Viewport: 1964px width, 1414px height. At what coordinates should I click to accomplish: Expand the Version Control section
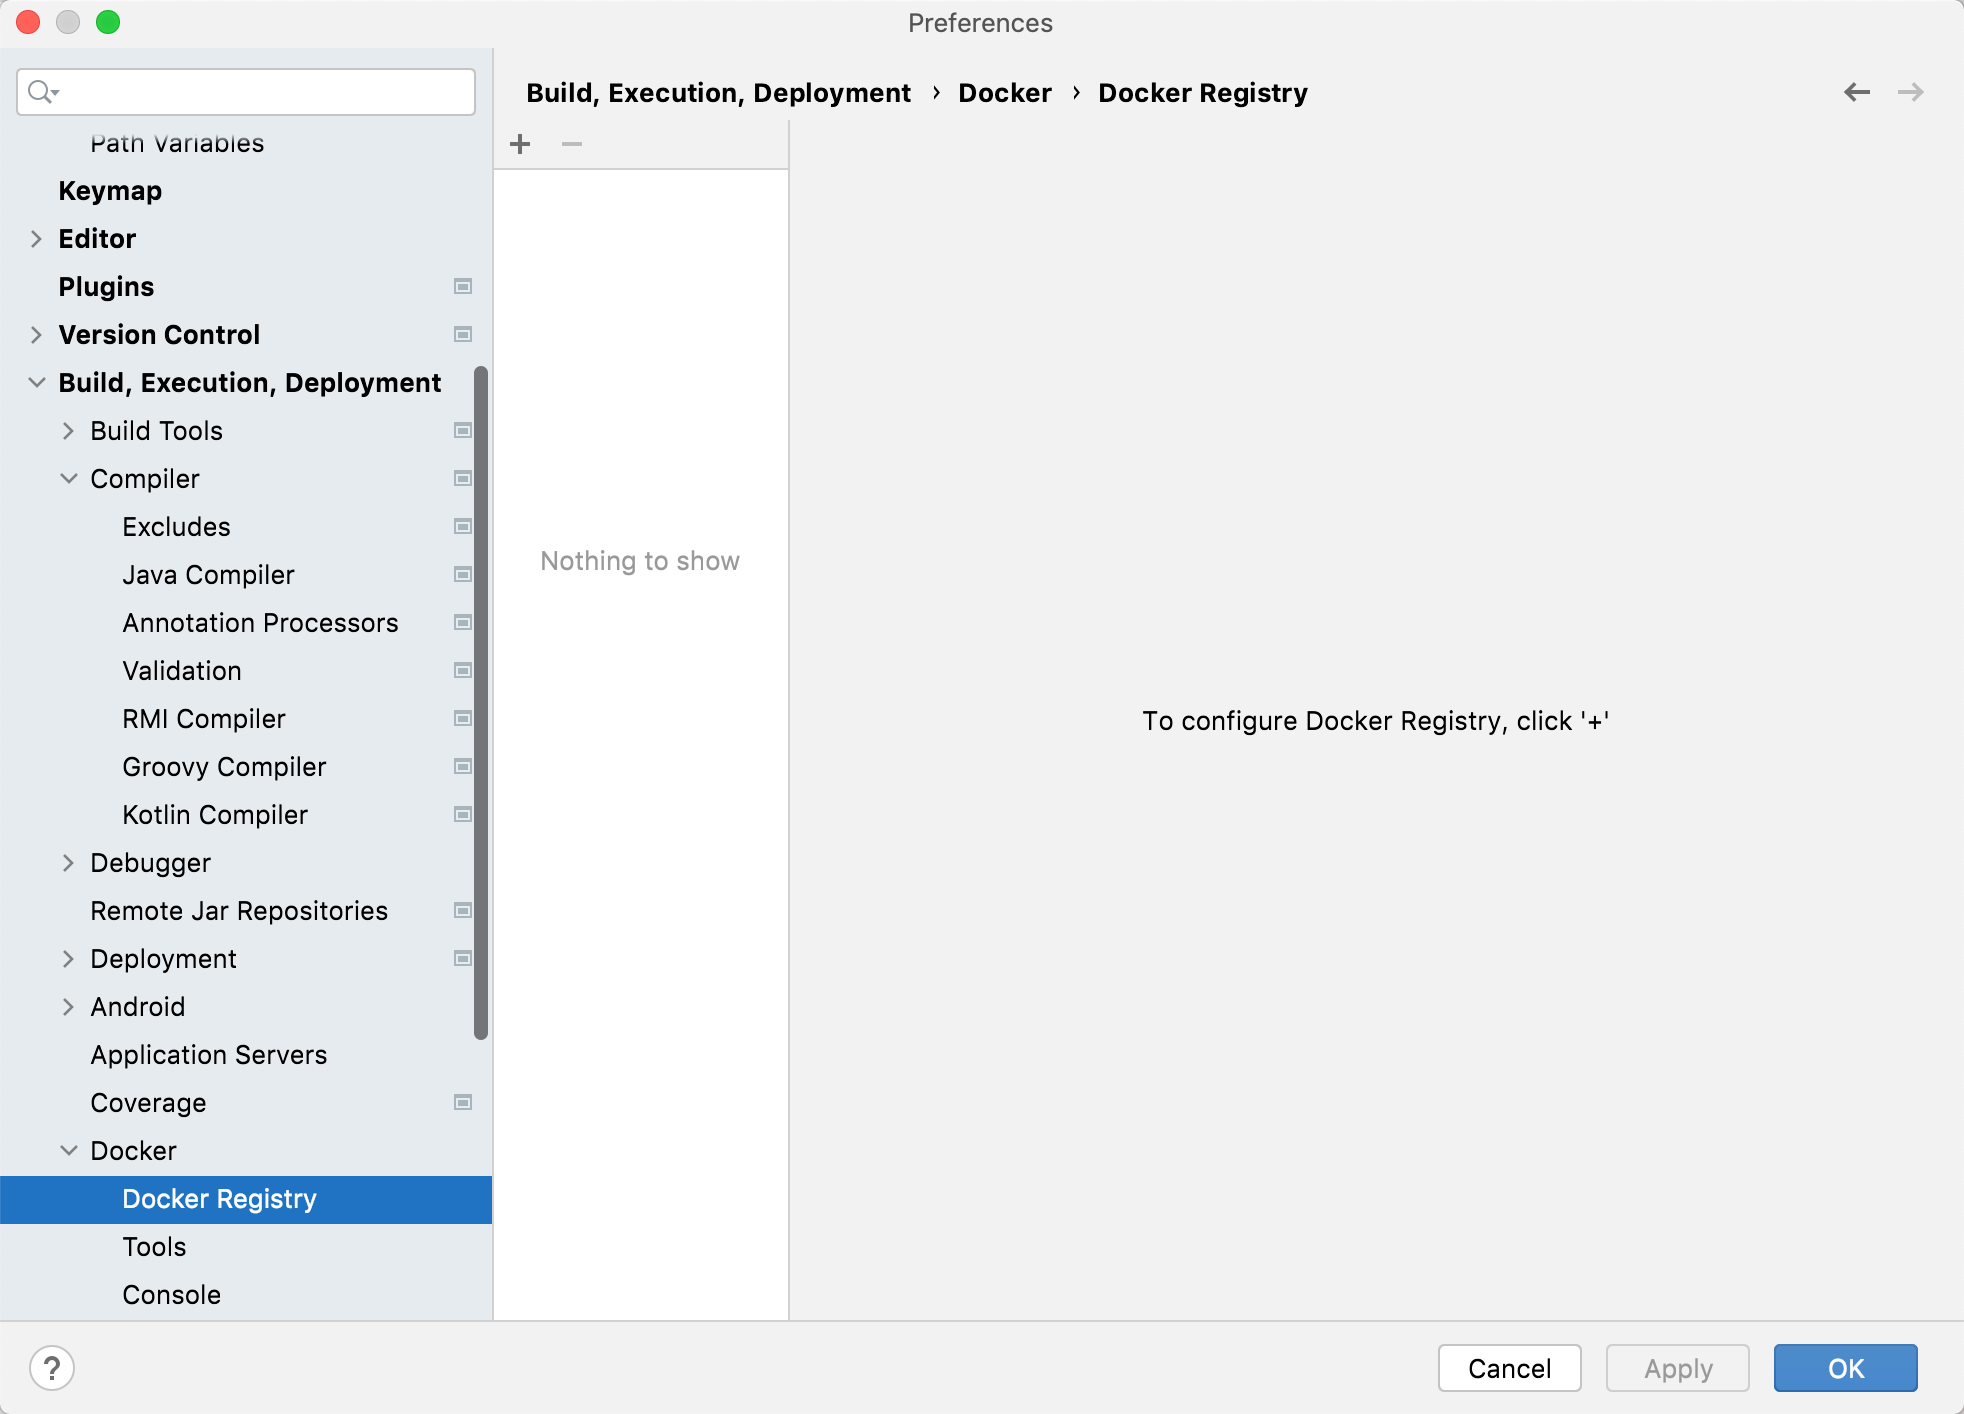click(36, 335)
